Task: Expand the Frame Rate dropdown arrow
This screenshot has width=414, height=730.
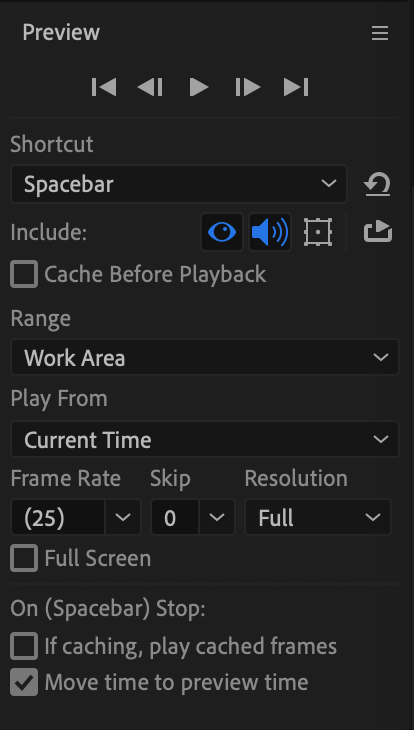Action: [x=123, y=517]
